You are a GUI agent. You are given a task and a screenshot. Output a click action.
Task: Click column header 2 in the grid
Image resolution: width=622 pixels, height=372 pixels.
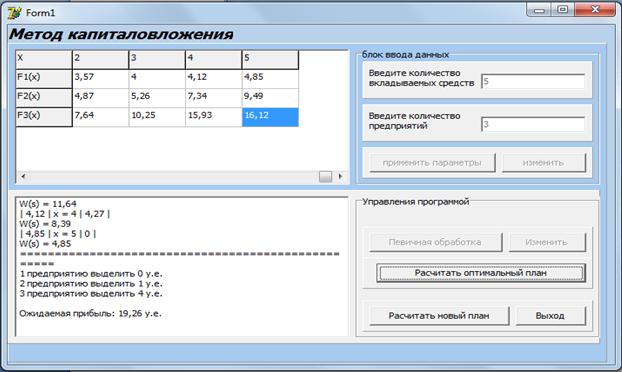coord(100,60)
